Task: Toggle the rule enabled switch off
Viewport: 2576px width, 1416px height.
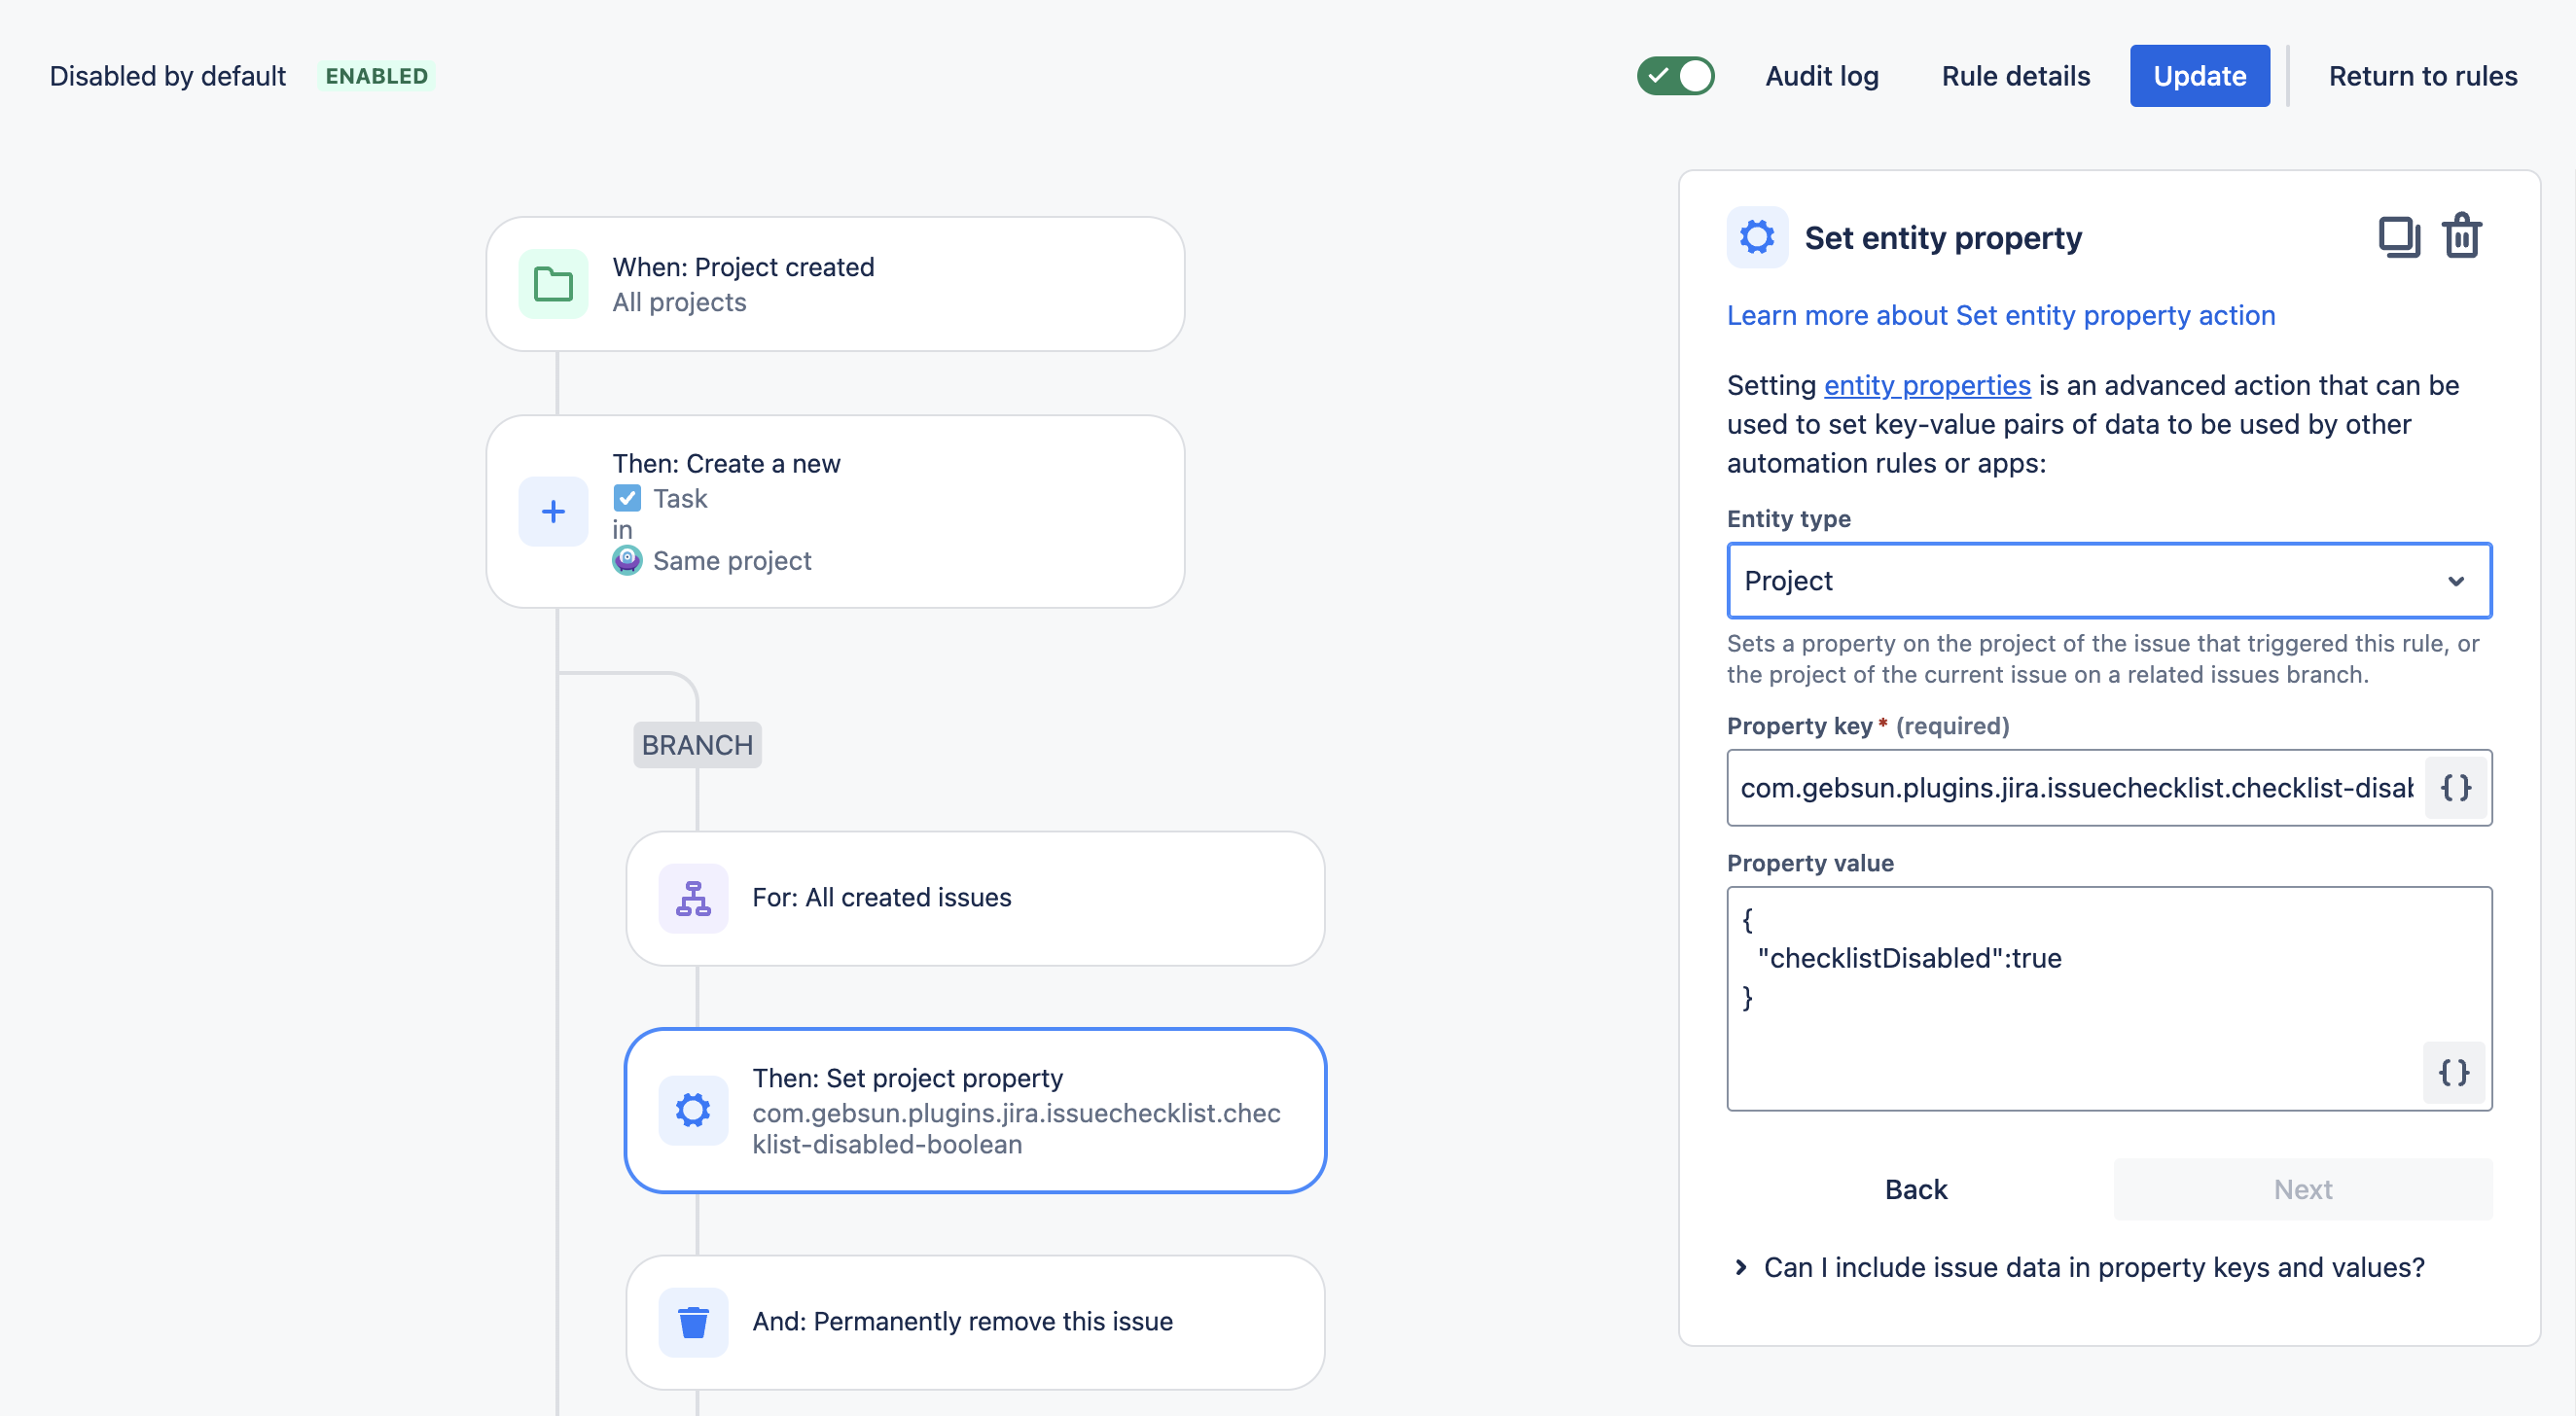Action: click(1675, 76)
